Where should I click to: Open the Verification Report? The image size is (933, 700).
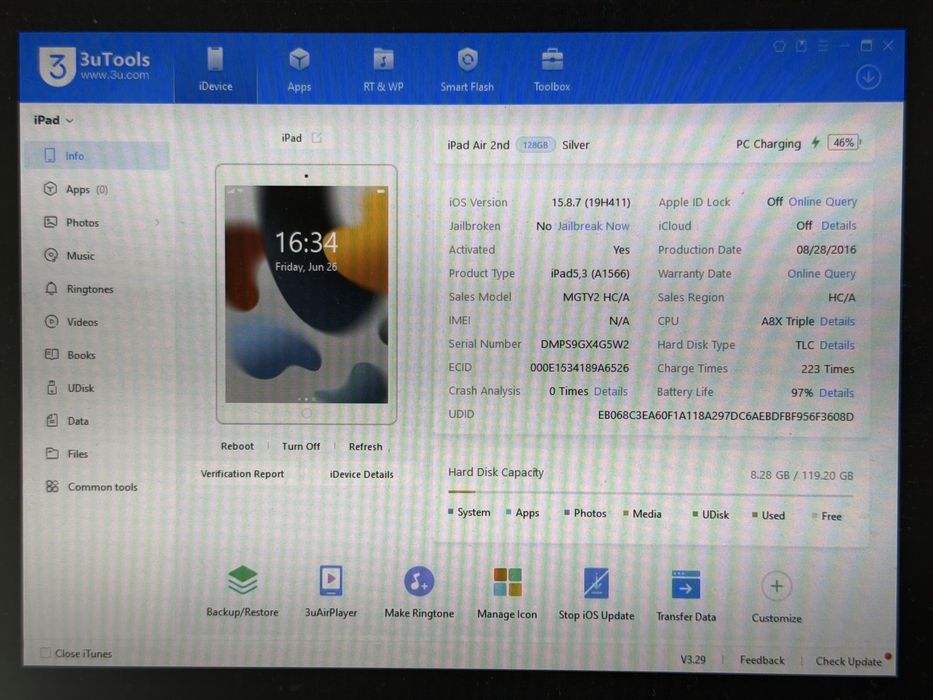point(242,474)
